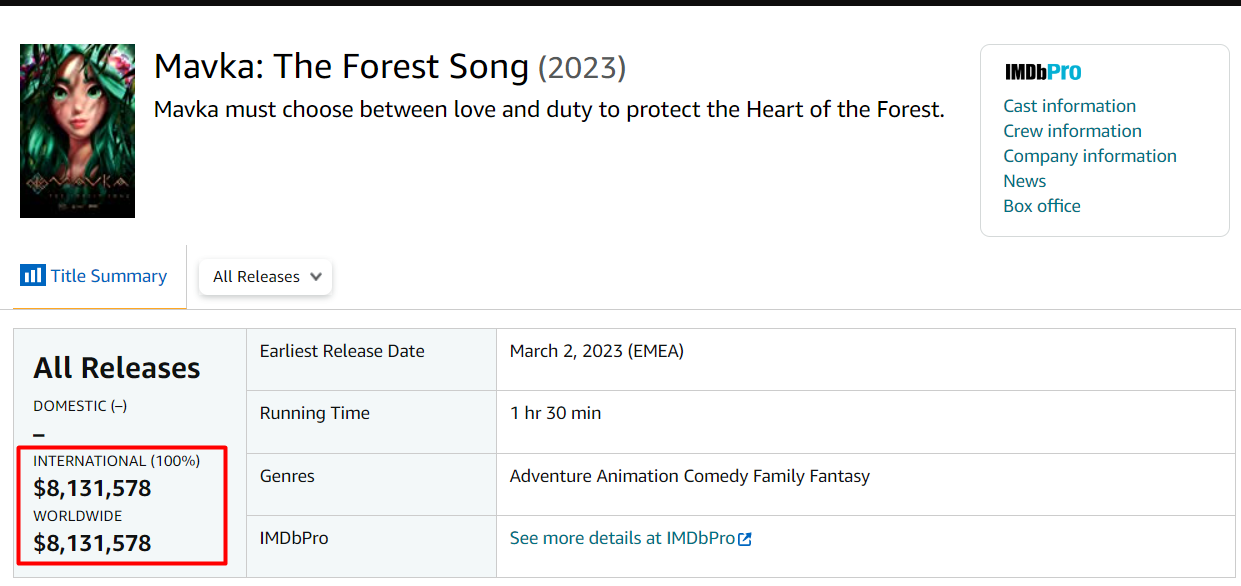Click the Adventure Animation Comedy Family Fantasy genres
The height and width of the screenshot is (586, 1241).
pos(689,476)
